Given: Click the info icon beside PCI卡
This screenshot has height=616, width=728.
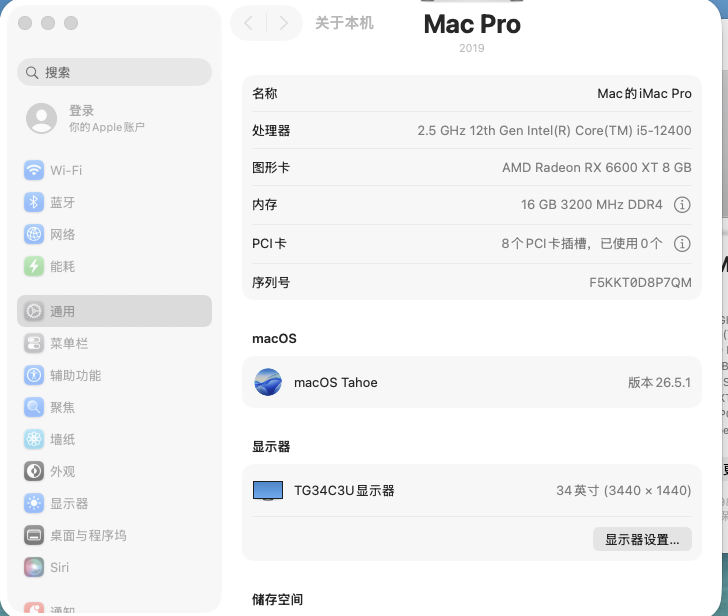Looking at the screenshot, I should [682, 244].
